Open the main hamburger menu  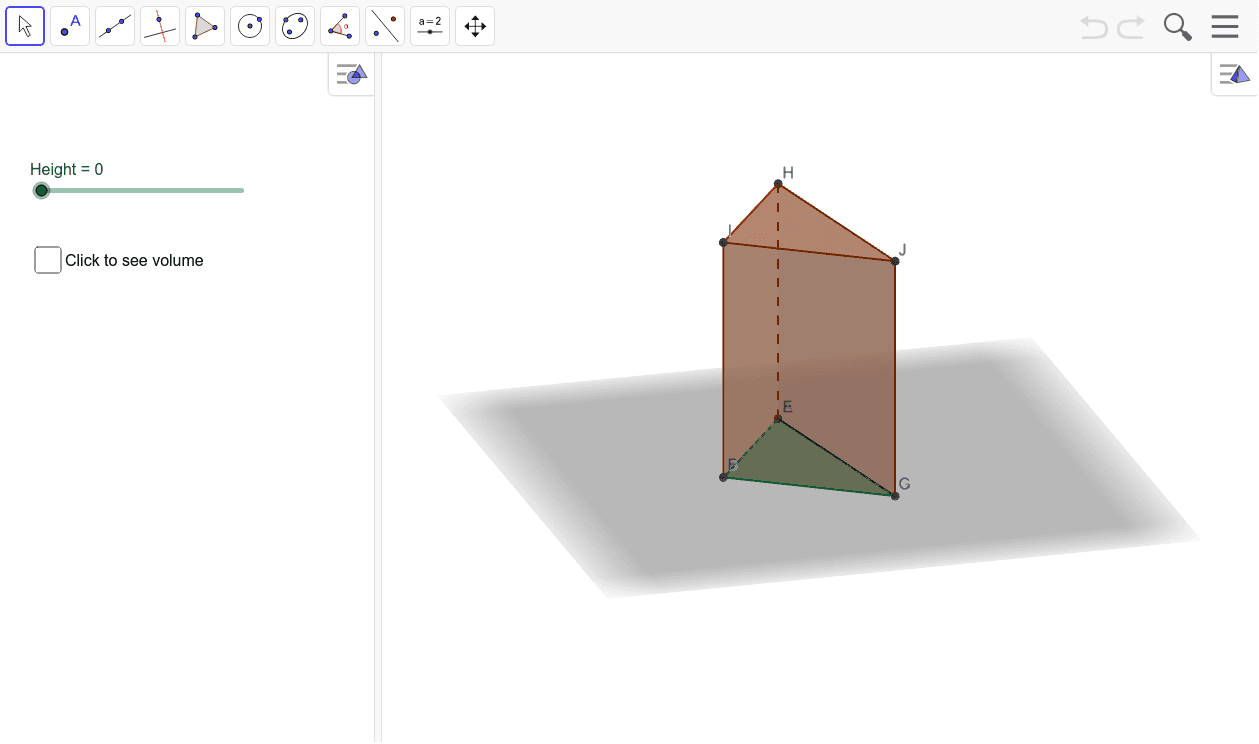point(1224,26)
